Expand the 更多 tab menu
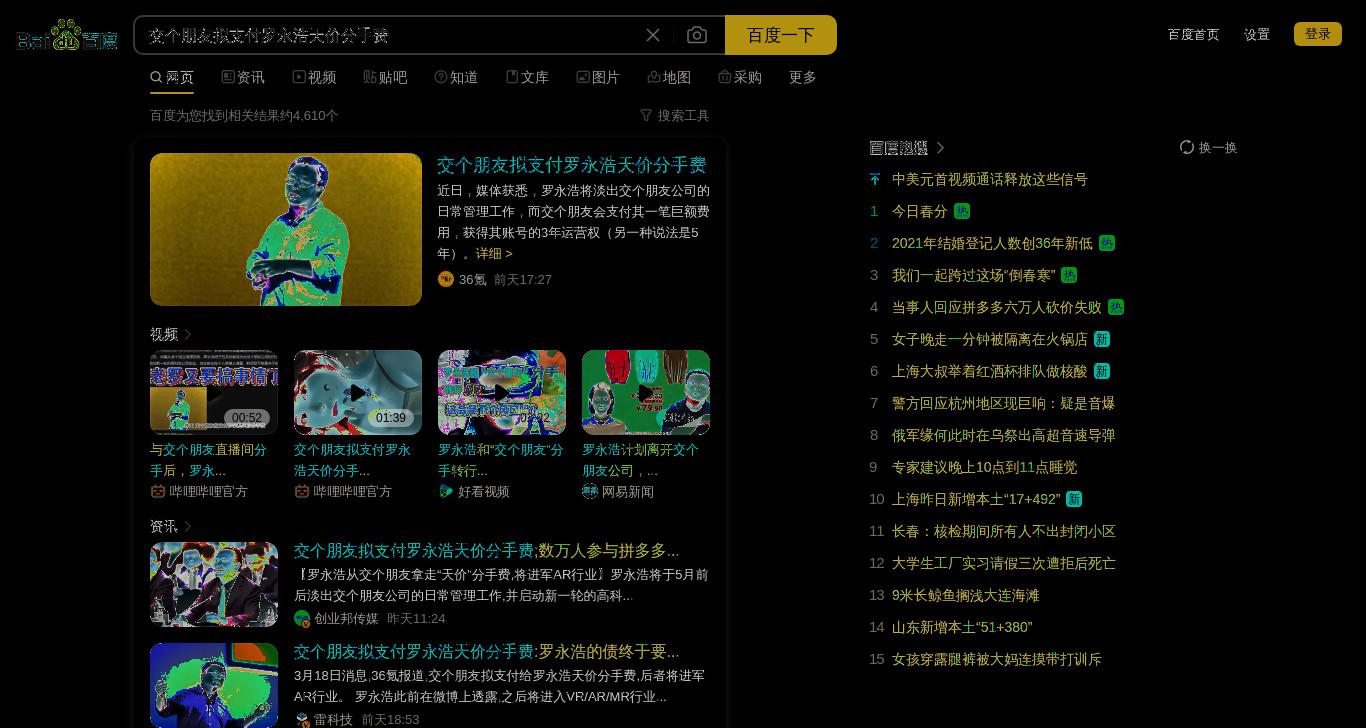This screenshot has width=1366, height=728. [803, 77]
